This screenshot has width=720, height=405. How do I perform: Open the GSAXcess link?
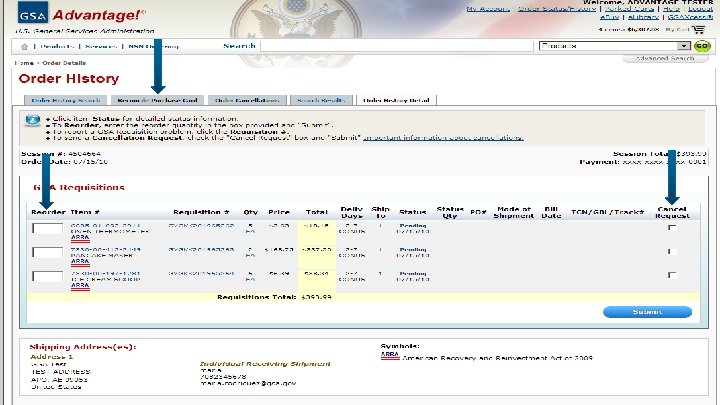click(x=690, y=17)
